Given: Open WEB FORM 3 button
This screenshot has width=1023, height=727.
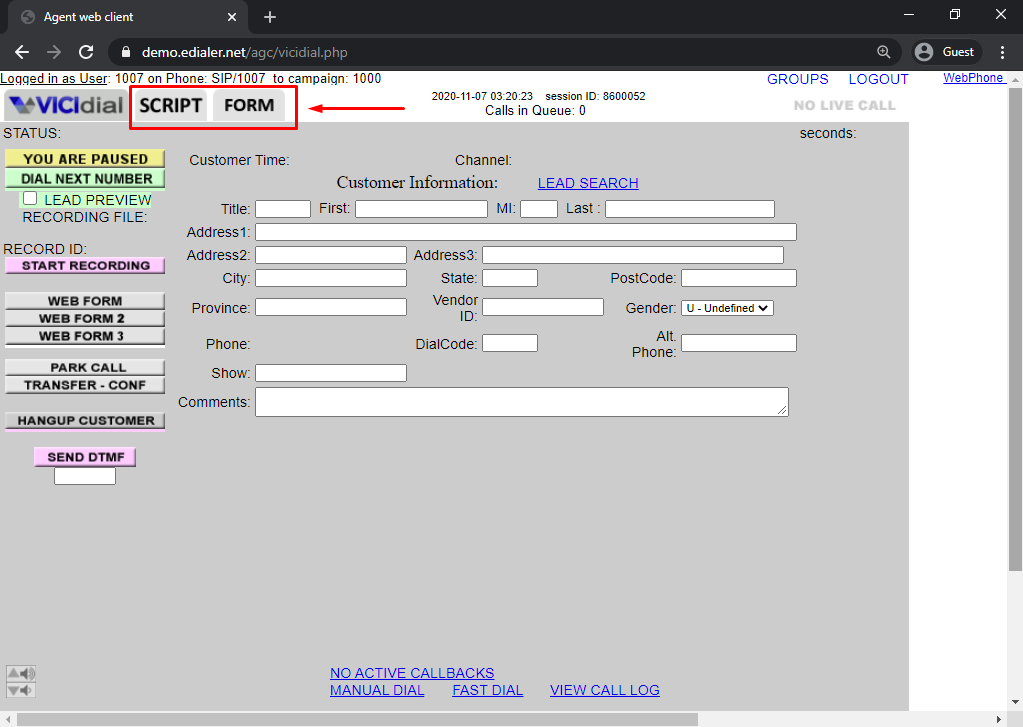Looking at the screenshot, I should click(85, 336).
